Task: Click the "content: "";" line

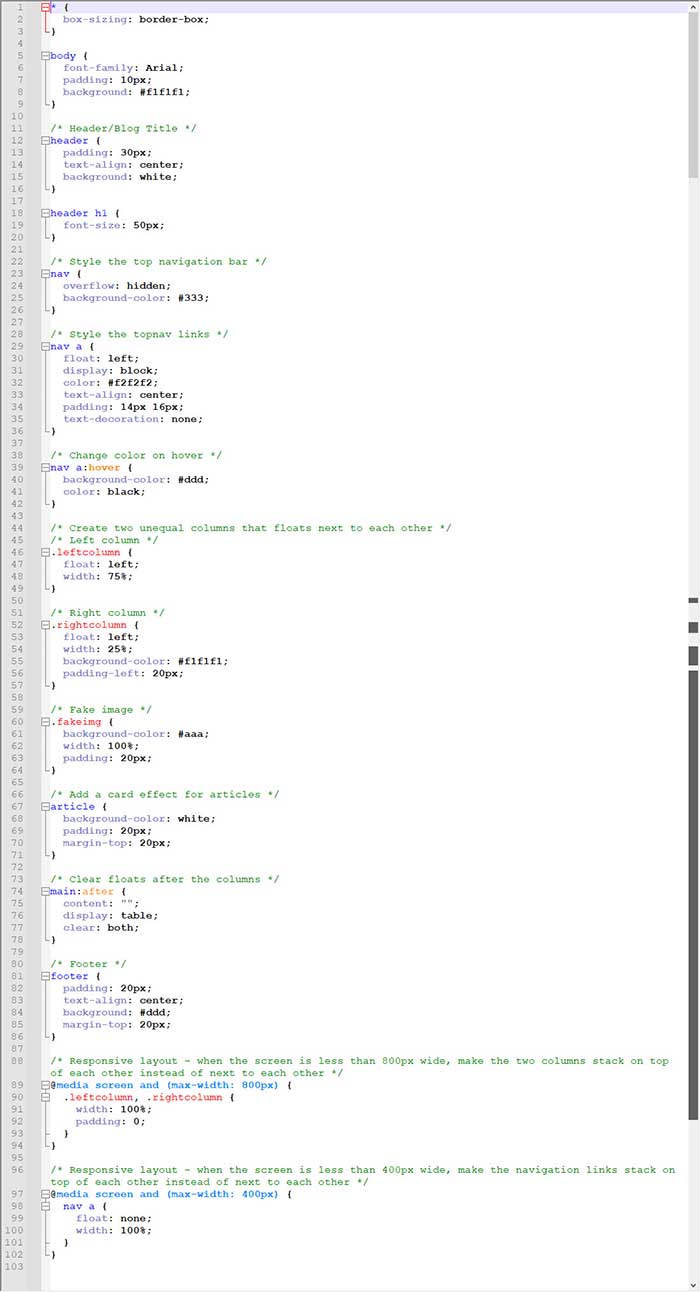Action: tap(99, 903)
